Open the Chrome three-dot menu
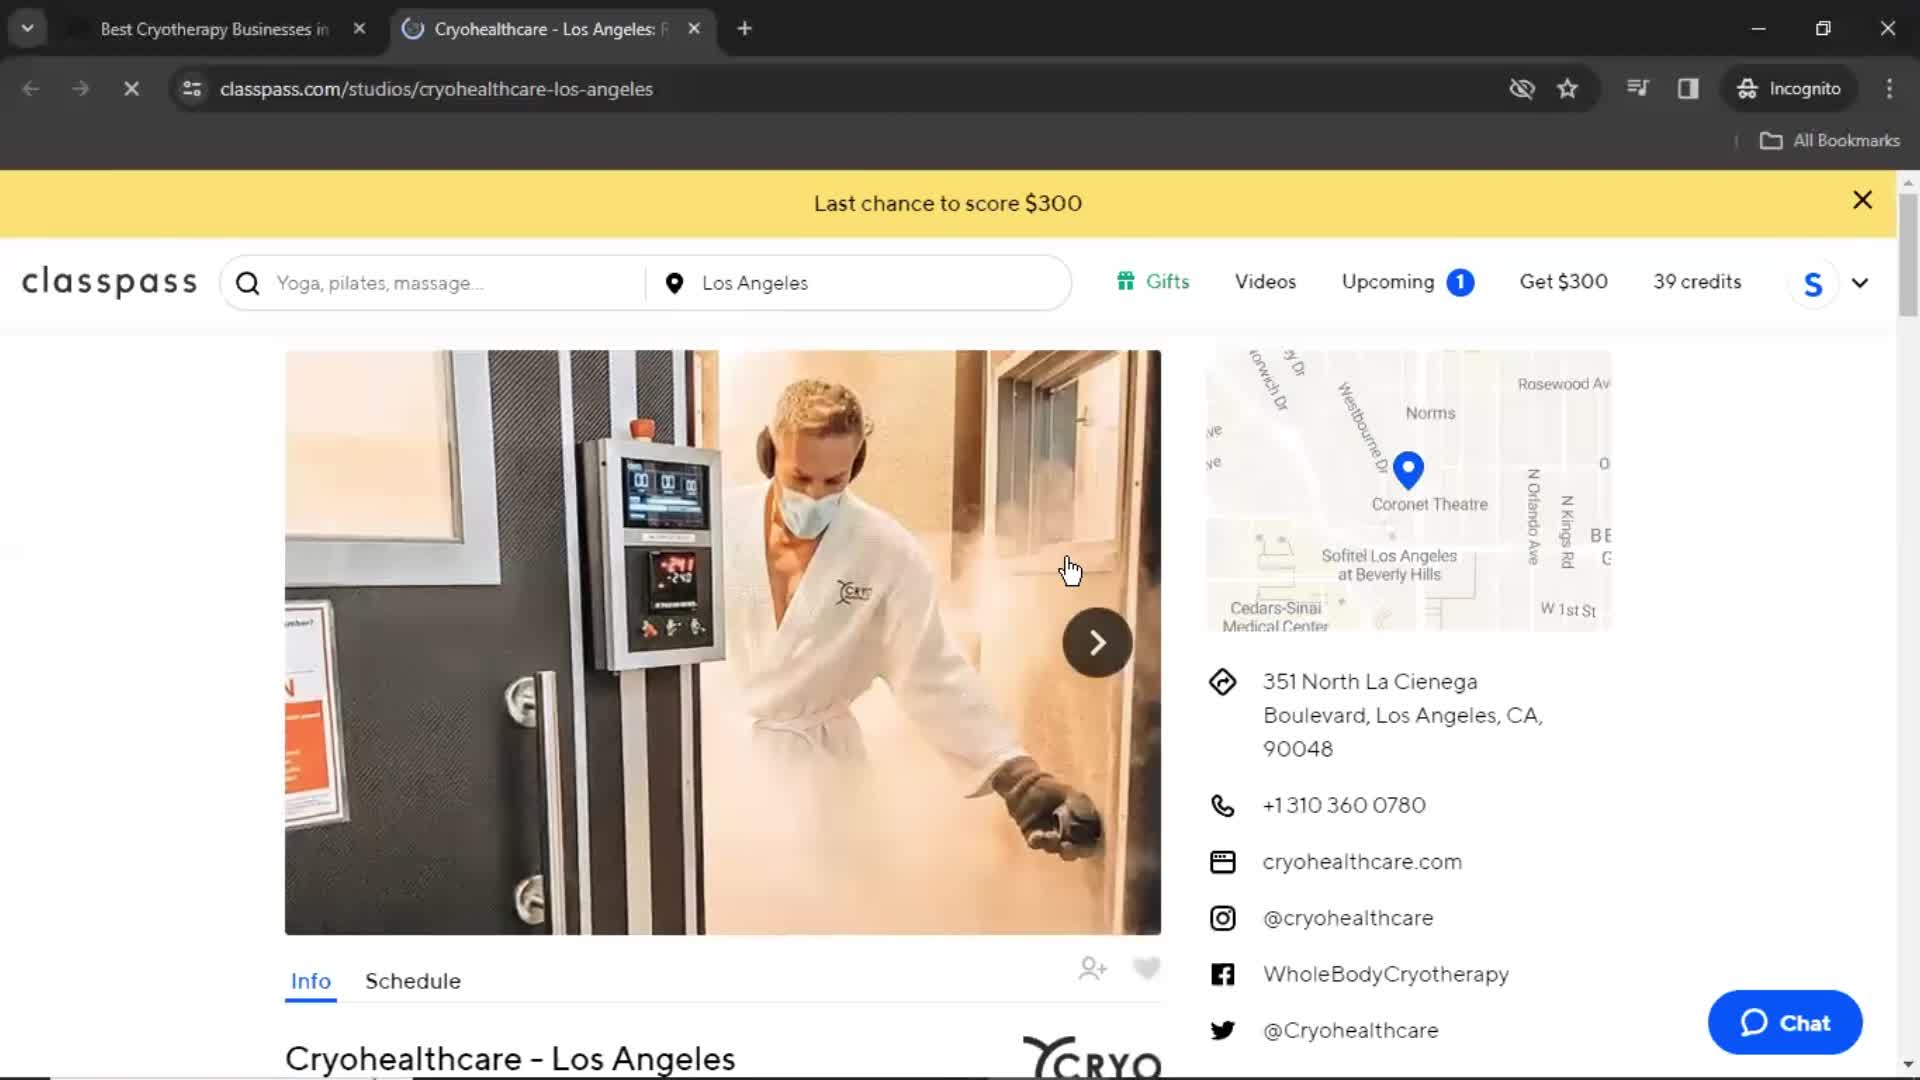 click(1889, 89)
